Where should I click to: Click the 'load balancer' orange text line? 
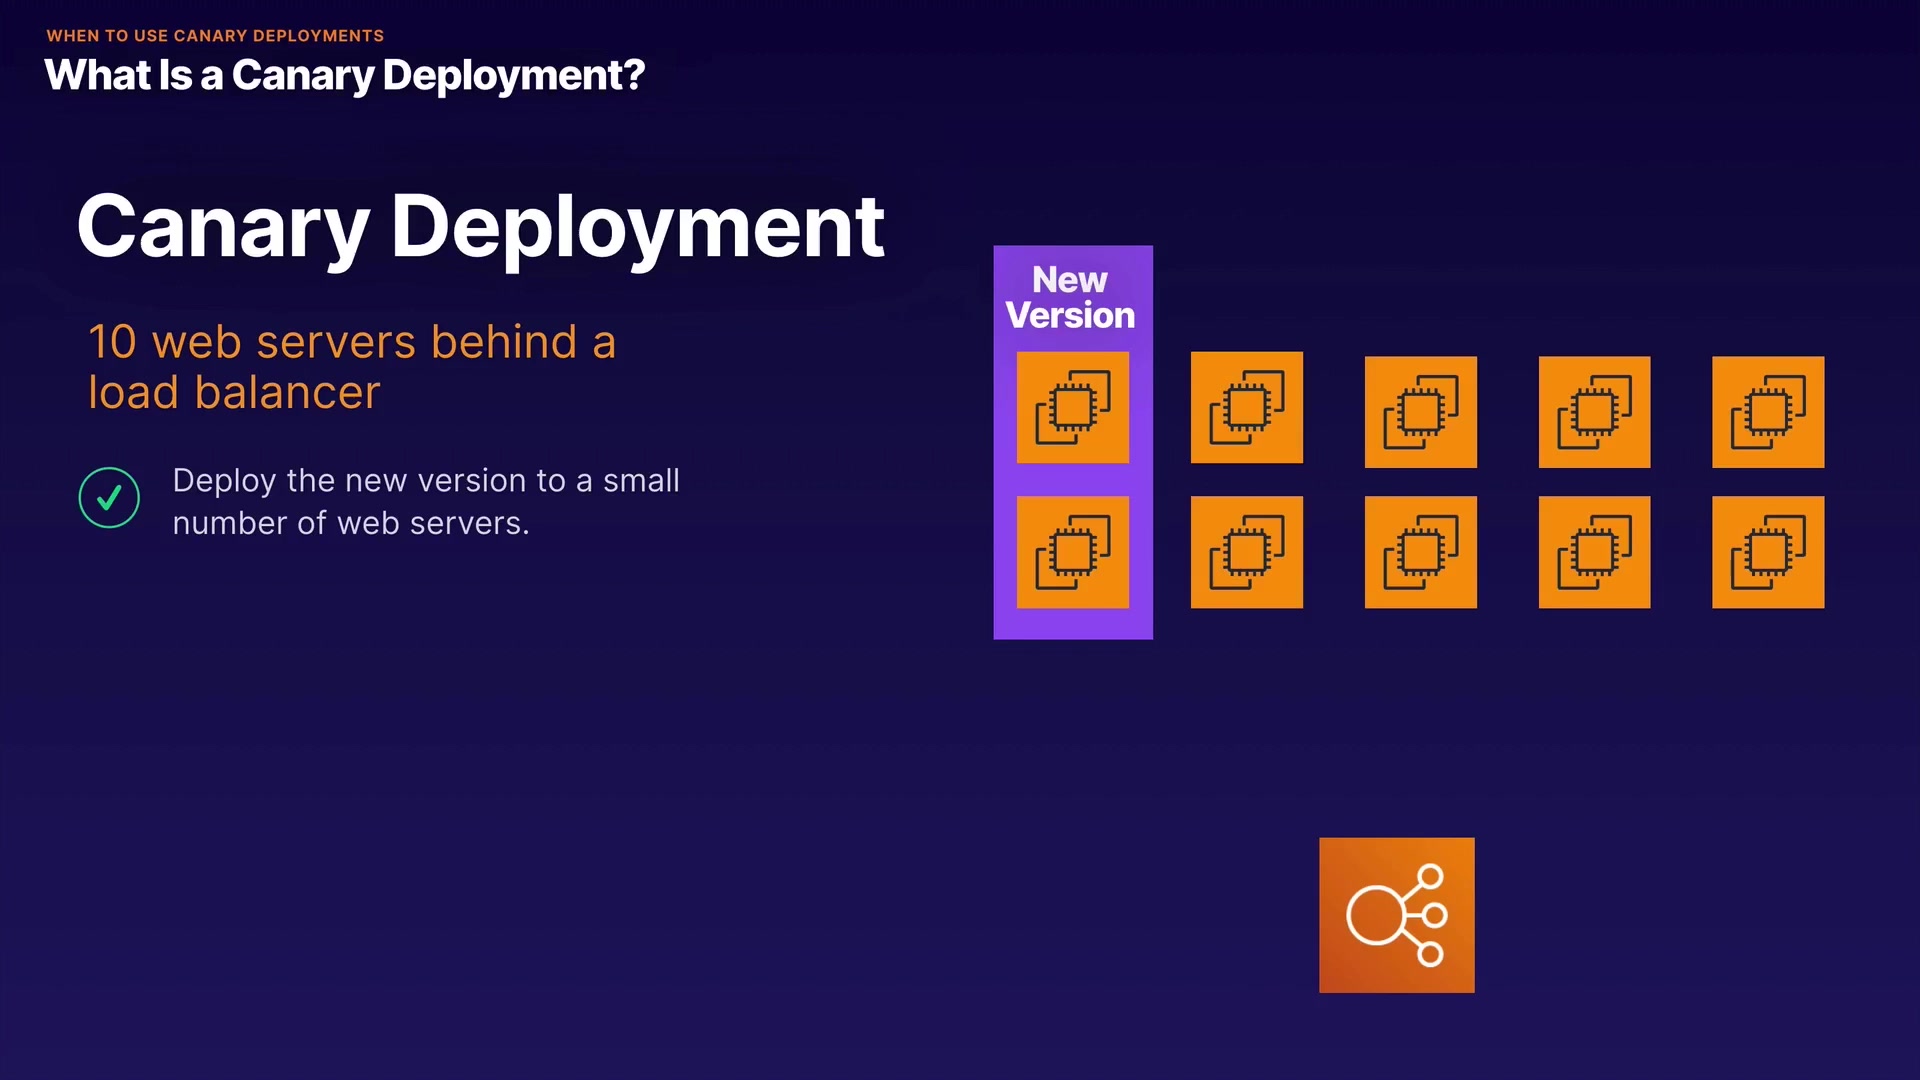point(234,393)
